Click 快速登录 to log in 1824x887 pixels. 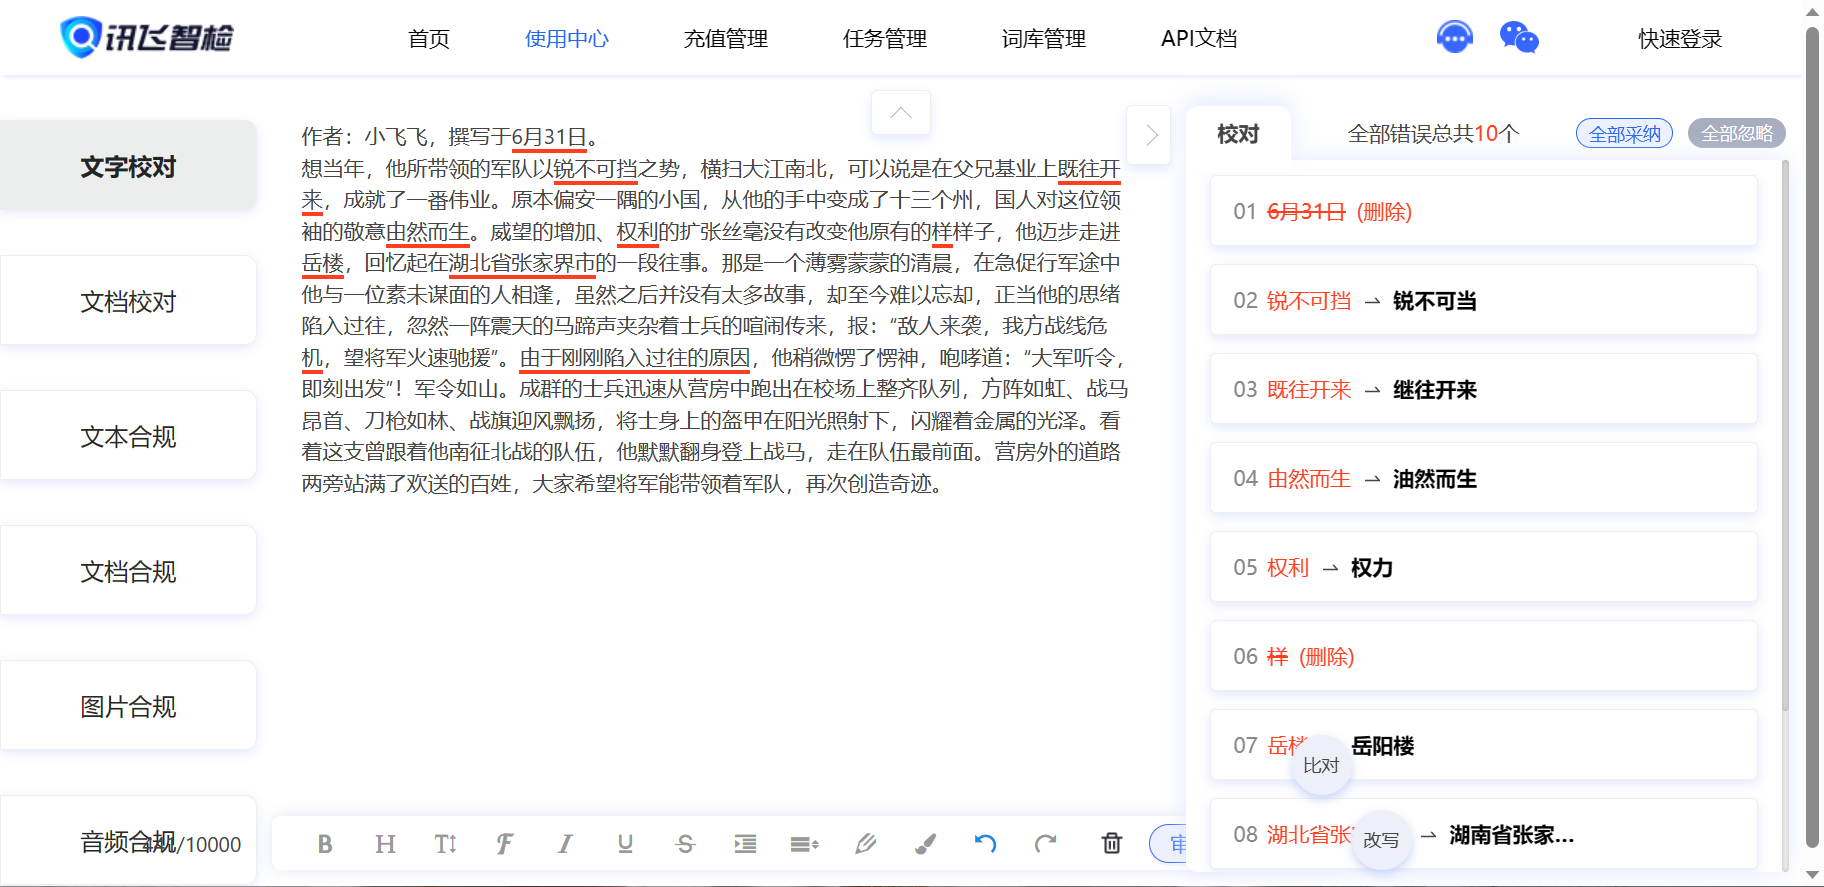coord(1681,38)
